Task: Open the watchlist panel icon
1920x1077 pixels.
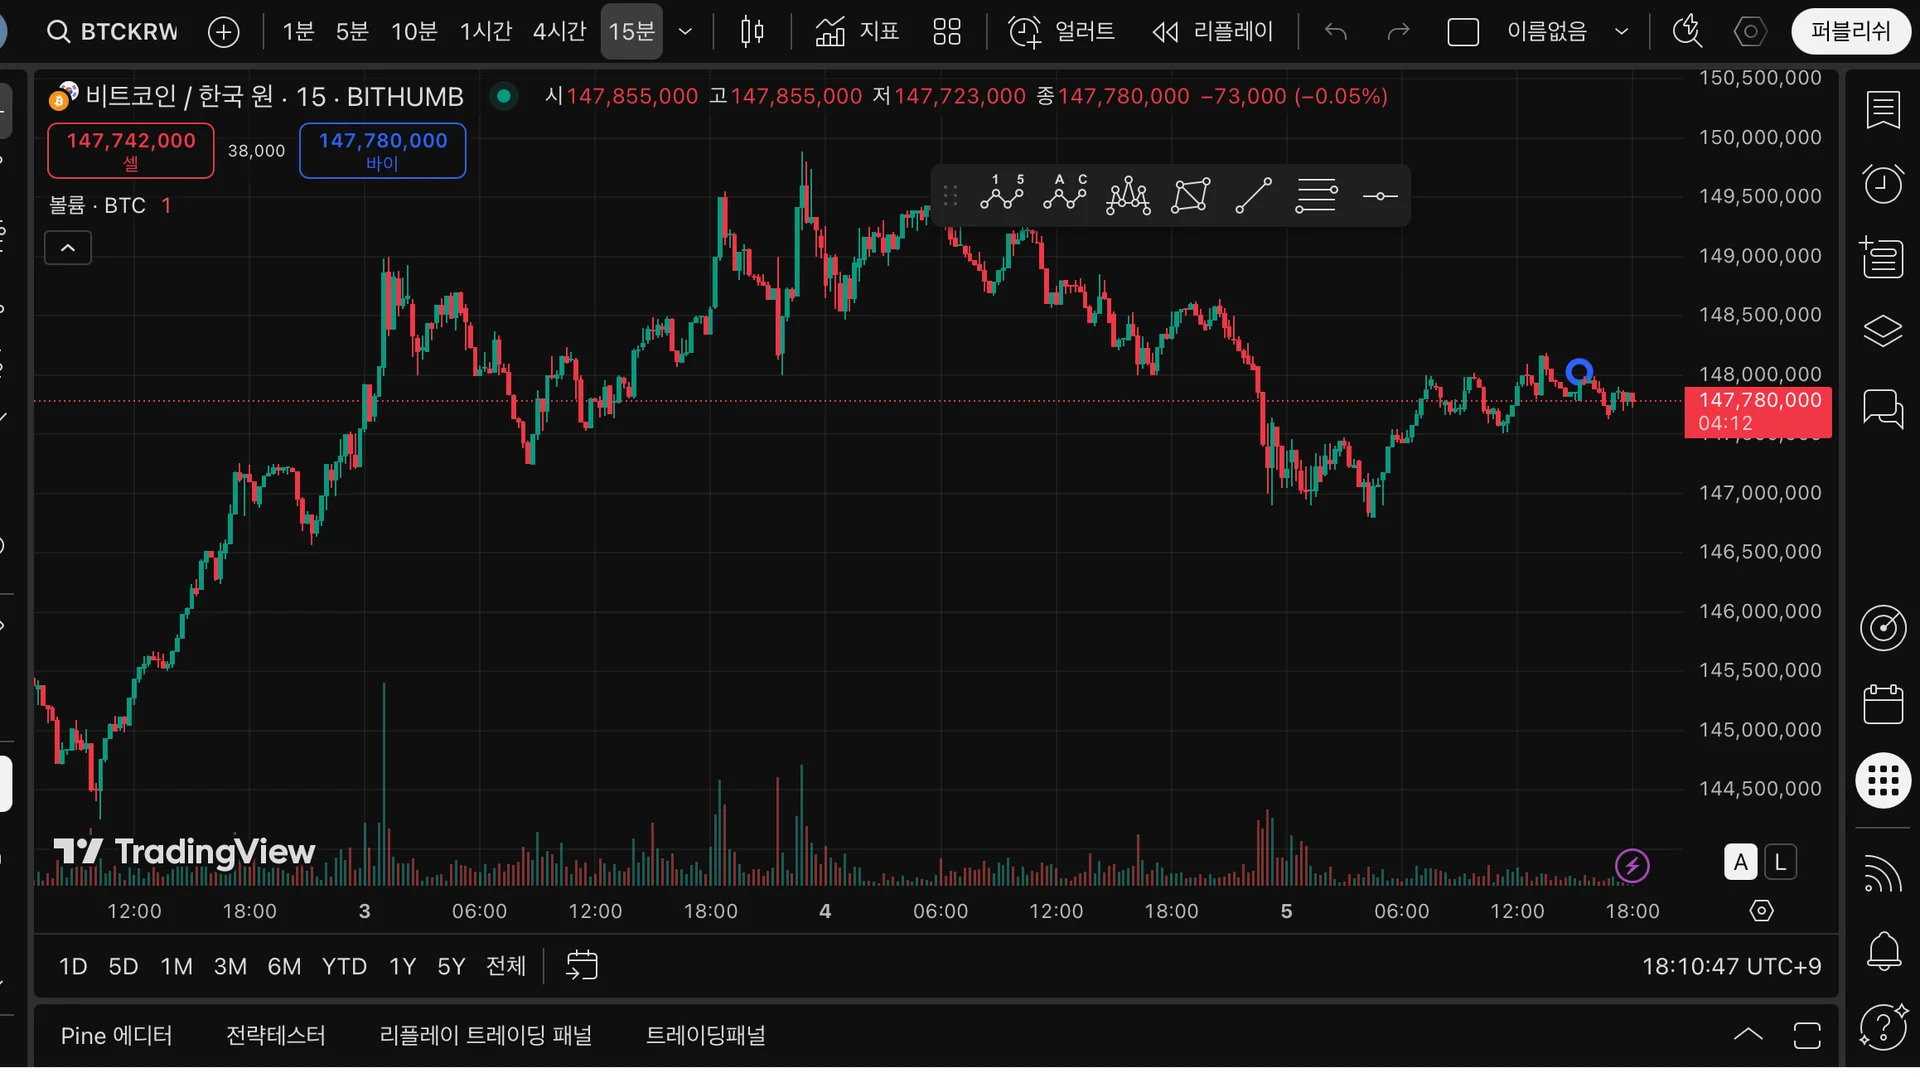Action: pos(1883,109)
